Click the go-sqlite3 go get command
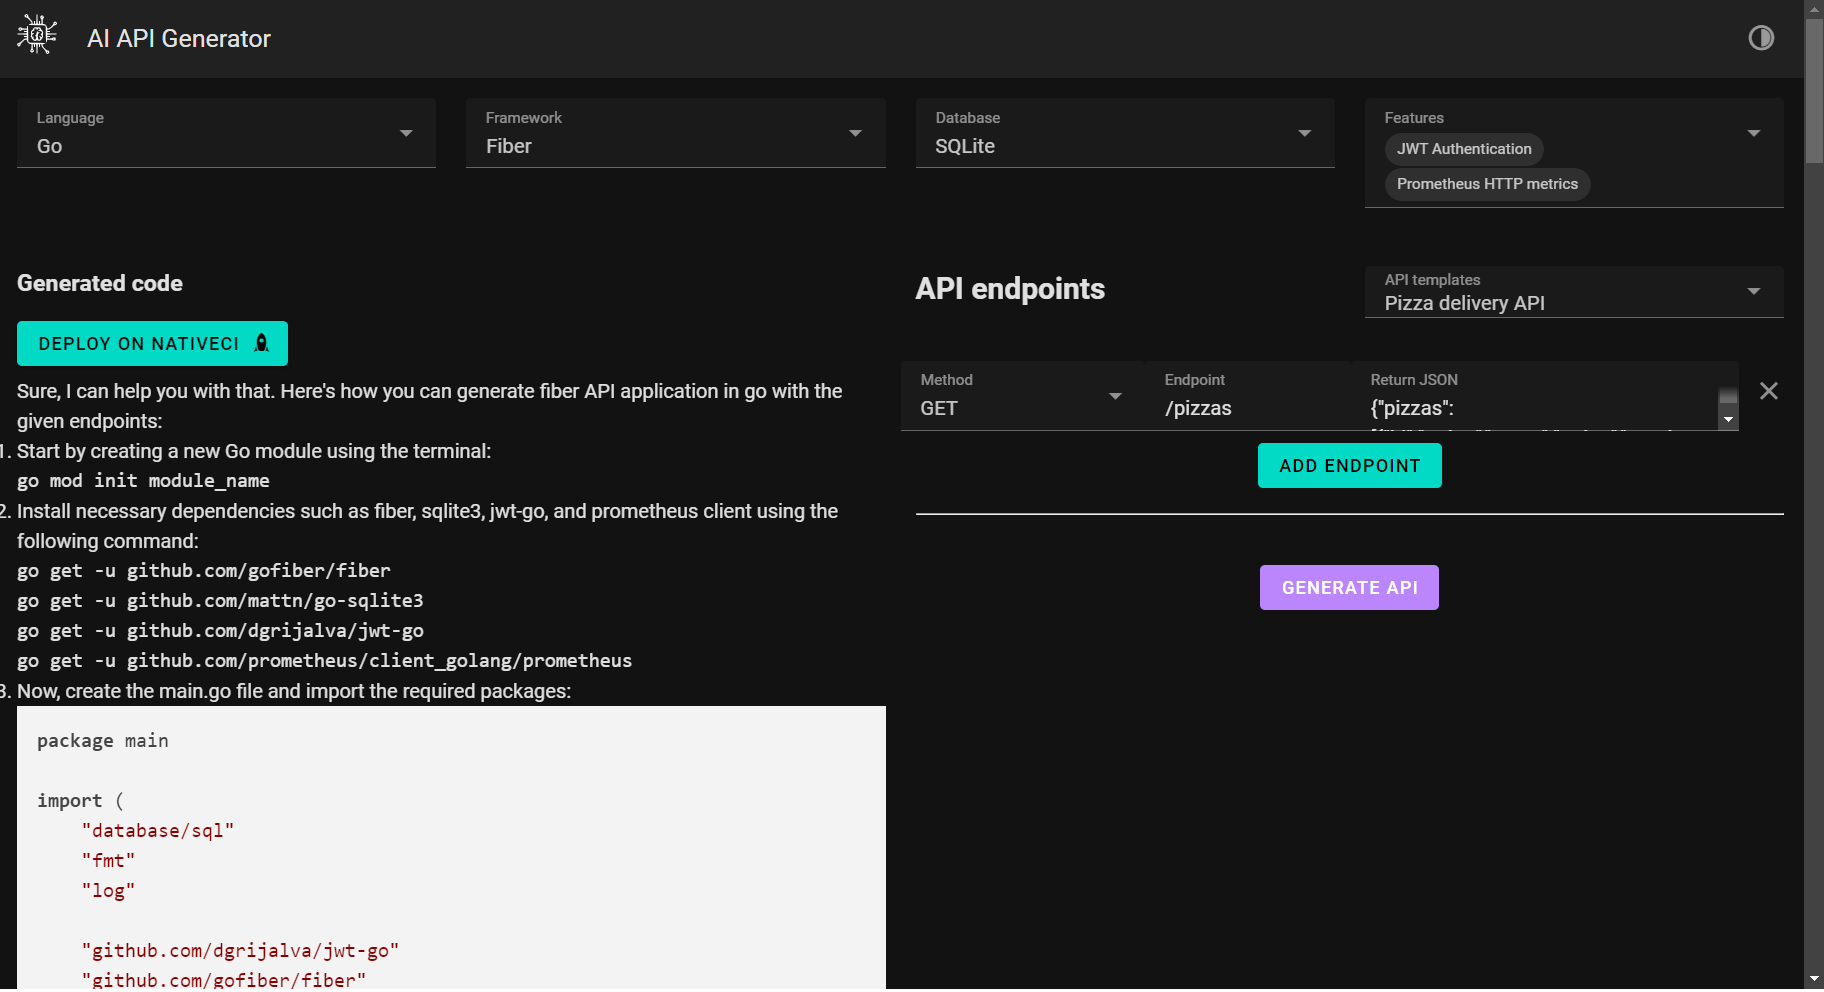1824x992 pixels. pyautogui.click(x=220, y=601)
